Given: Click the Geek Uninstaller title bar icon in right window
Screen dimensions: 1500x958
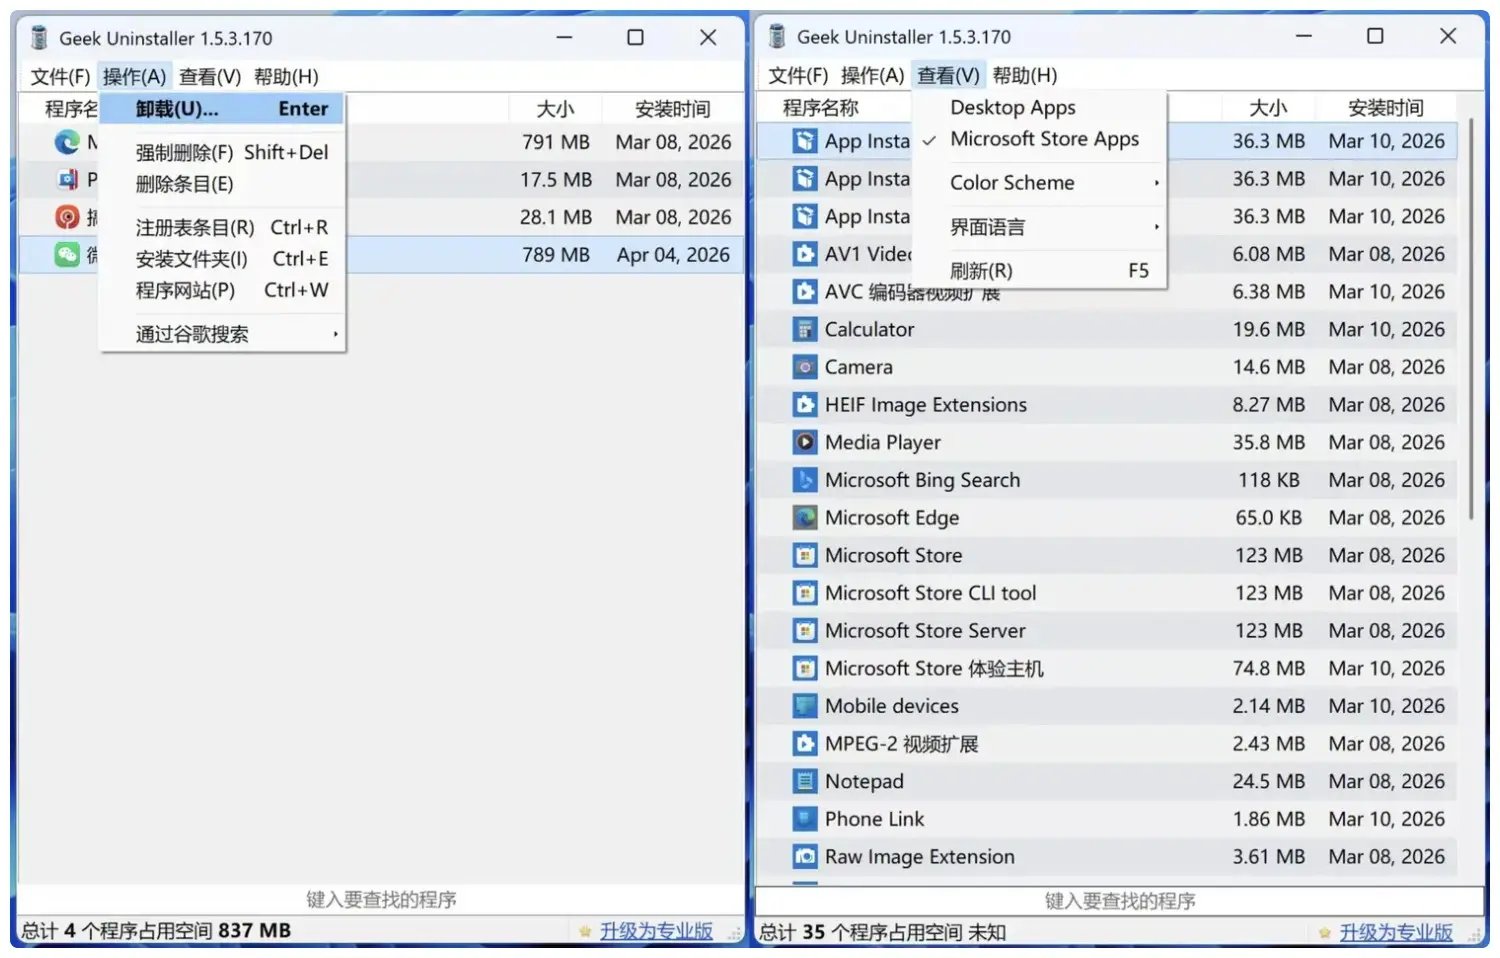Looking at the screenshot, I should pos(777,37).
